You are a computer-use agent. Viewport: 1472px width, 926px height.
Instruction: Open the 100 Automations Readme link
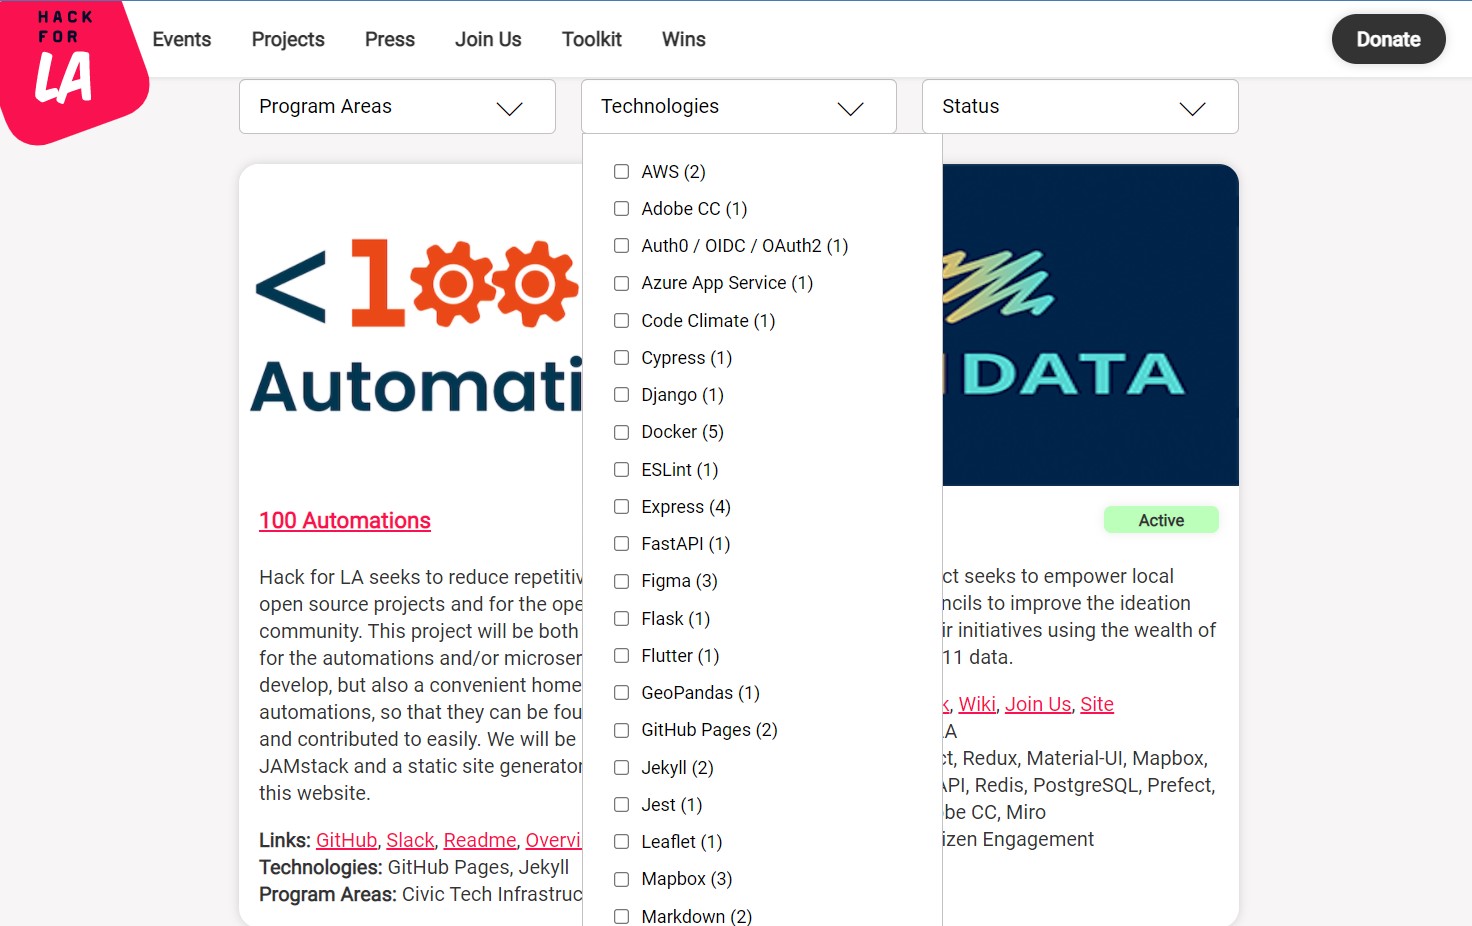(480, 840)
